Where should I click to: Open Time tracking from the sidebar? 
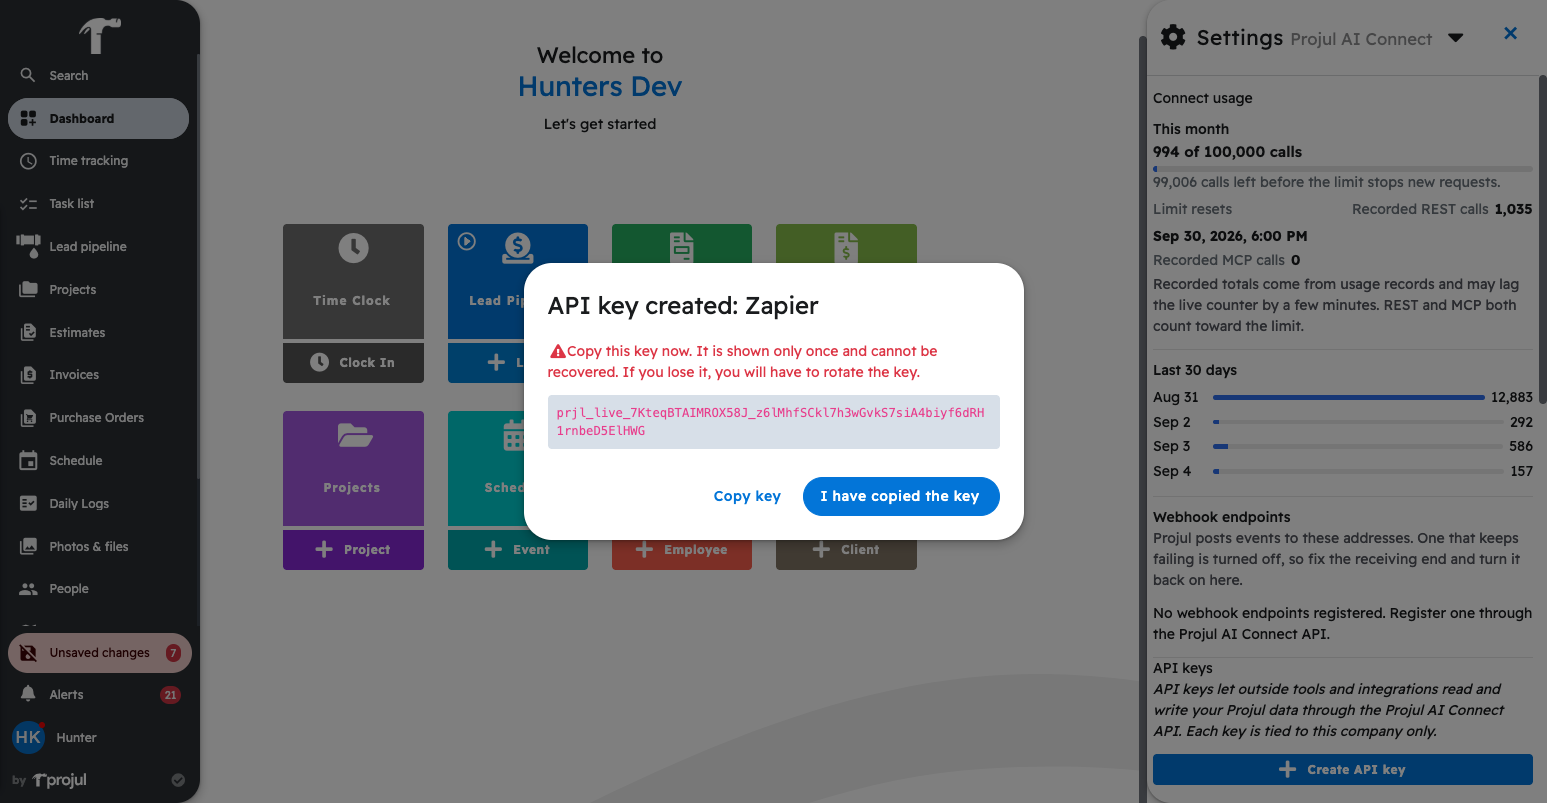98,161
